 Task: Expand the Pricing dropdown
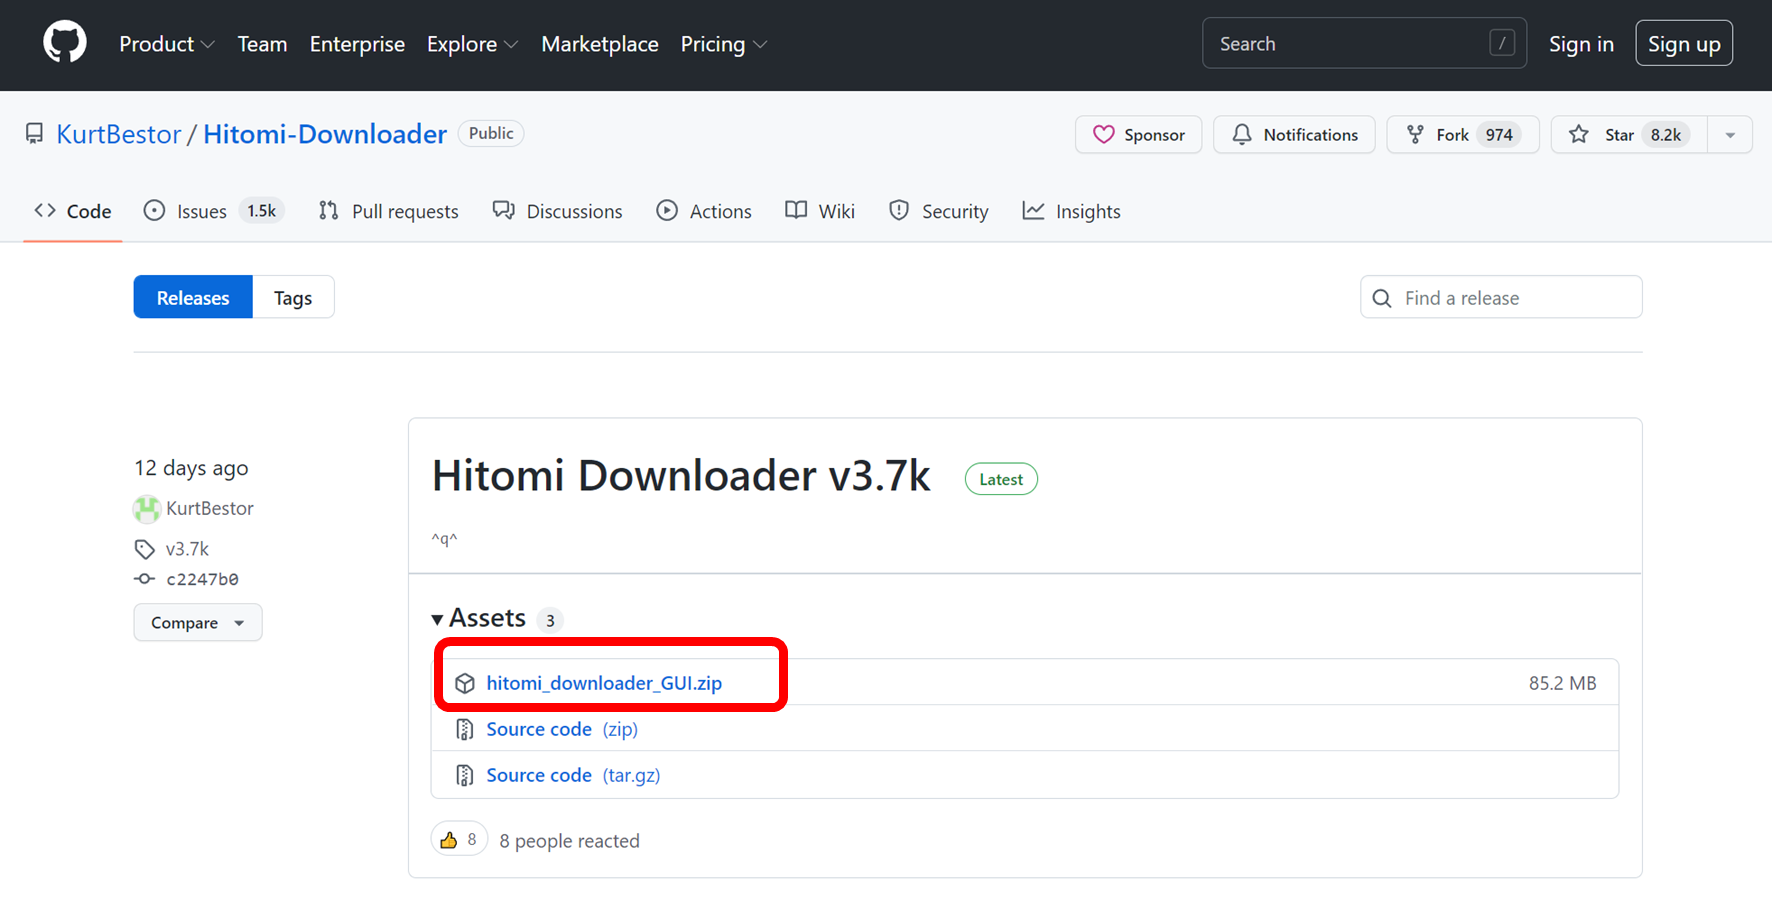coord(724,44)
